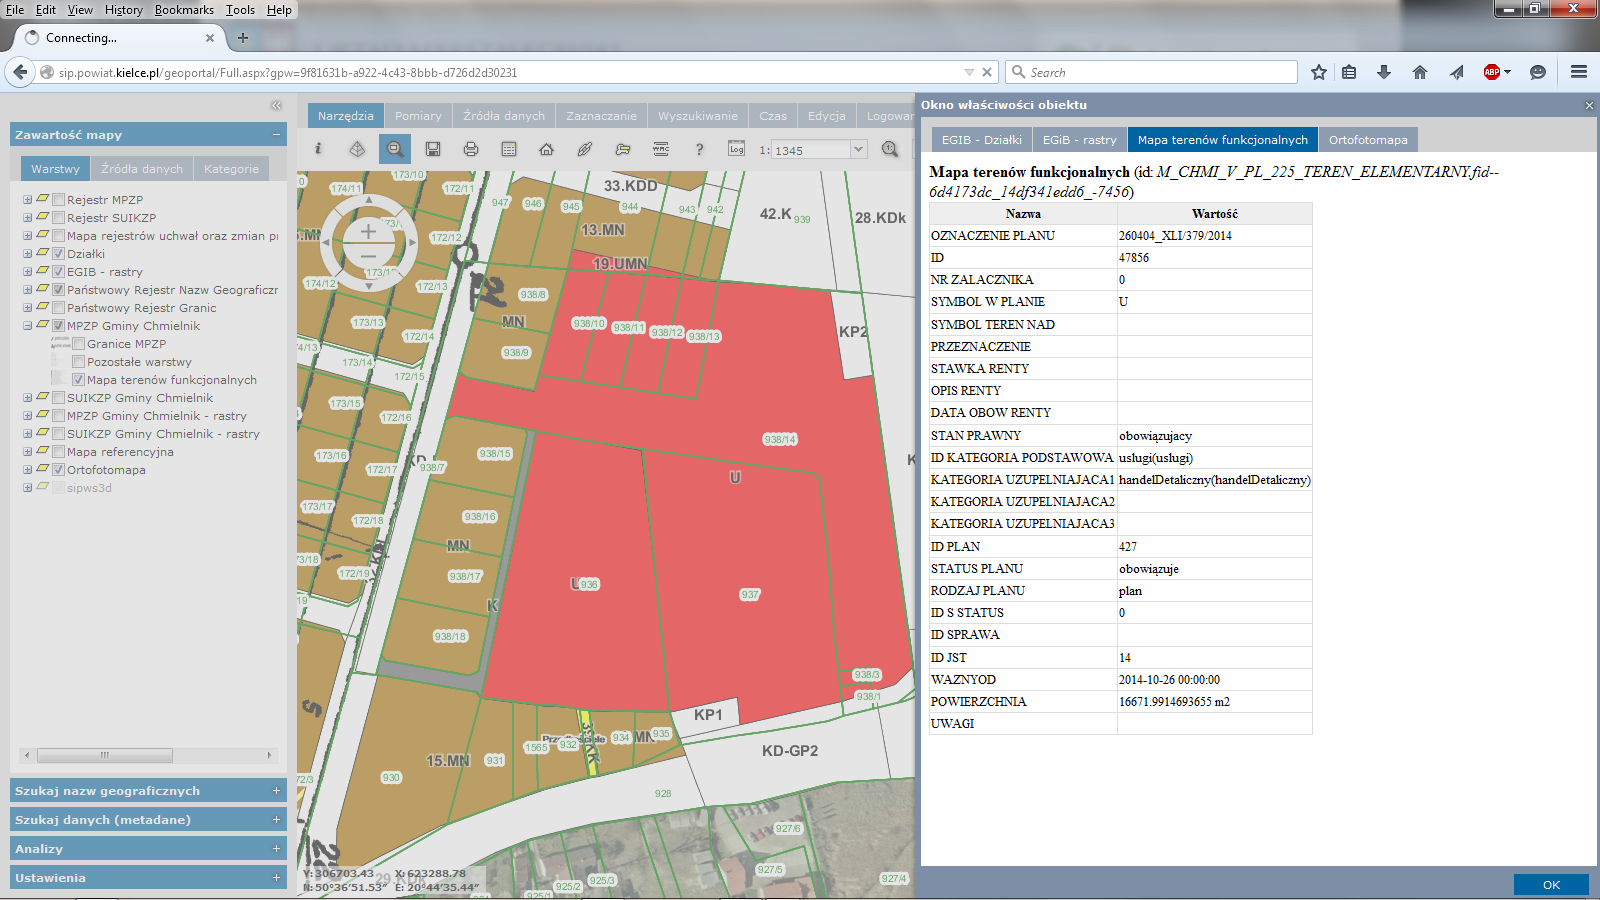Select the object info tool icon

(x=318, y=149)
